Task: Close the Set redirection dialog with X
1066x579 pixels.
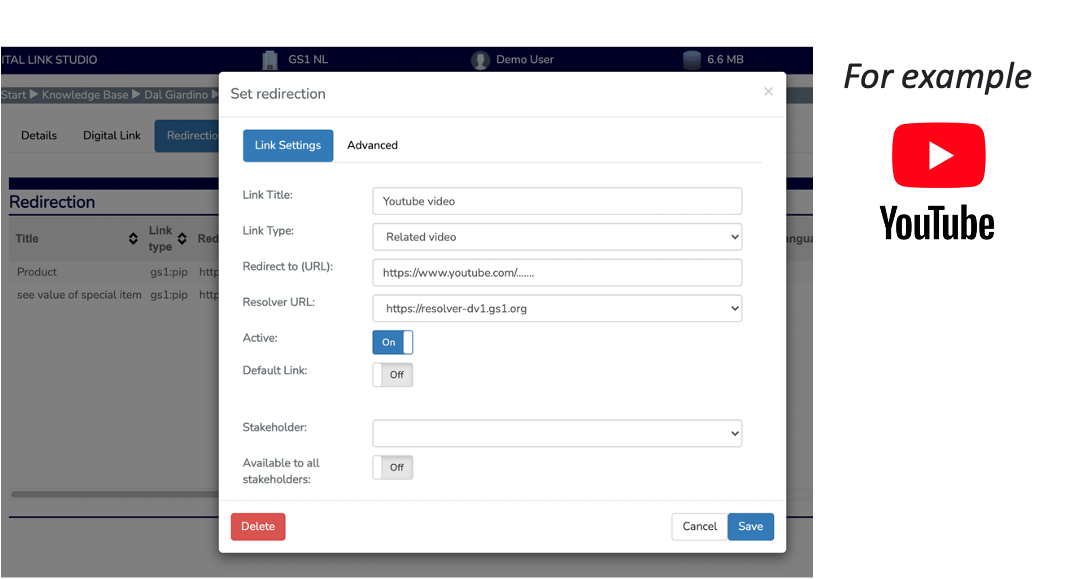Action: tap(768, 91)
